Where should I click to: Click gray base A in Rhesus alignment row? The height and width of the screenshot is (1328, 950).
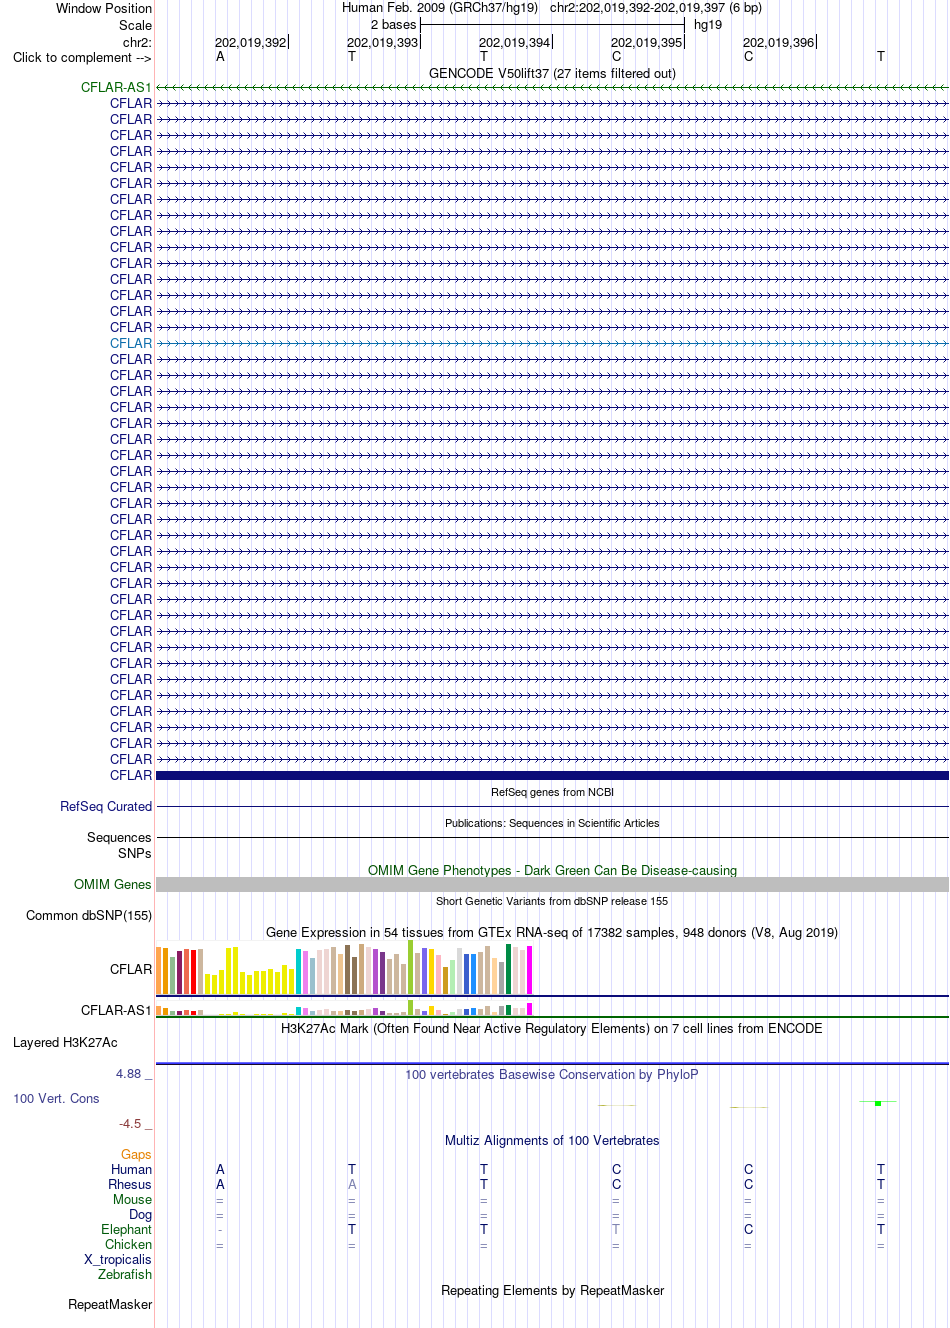tap(352, 1184)
